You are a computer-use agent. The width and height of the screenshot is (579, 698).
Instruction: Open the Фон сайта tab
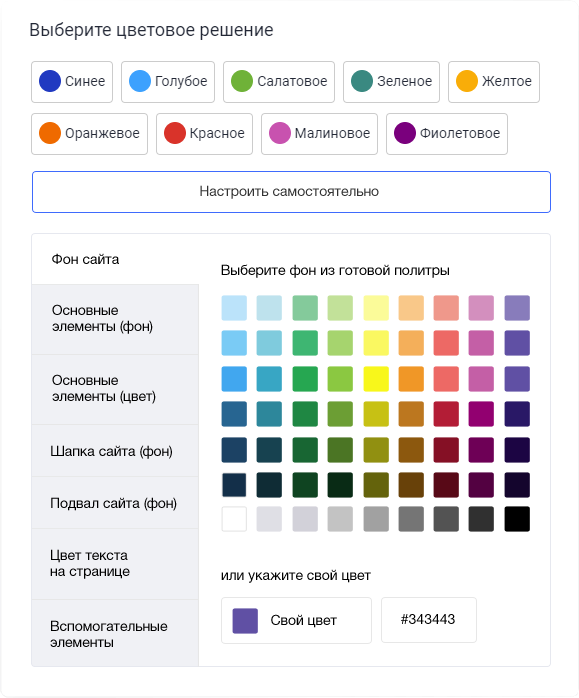pos(115,259)
